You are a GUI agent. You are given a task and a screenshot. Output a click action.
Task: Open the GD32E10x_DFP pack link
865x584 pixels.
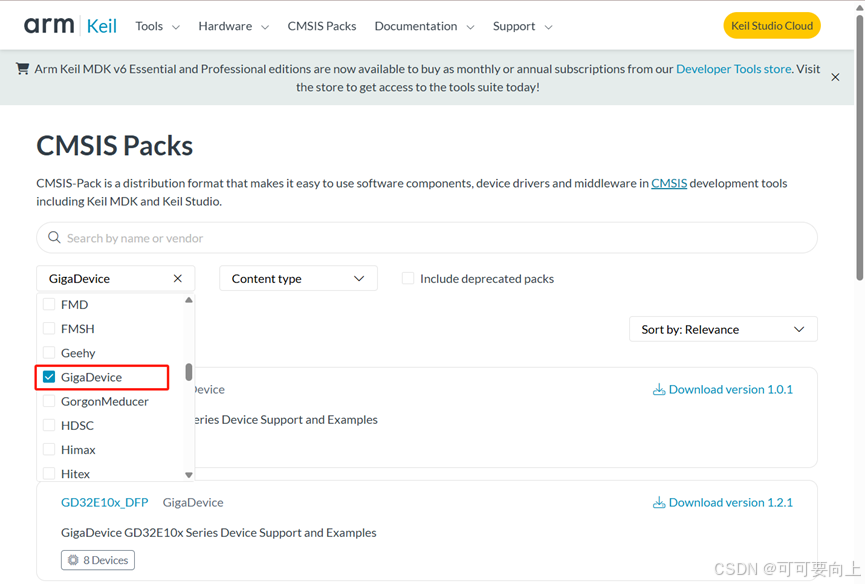104,502
